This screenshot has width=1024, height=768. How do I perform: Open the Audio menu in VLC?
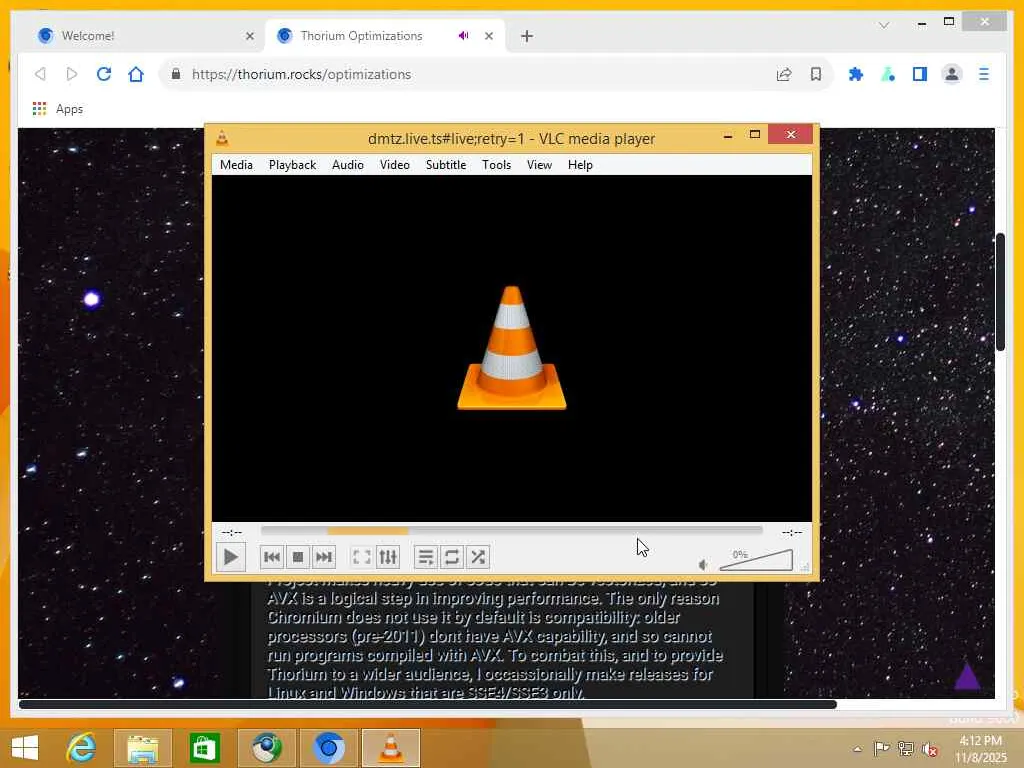pos(347,165)
